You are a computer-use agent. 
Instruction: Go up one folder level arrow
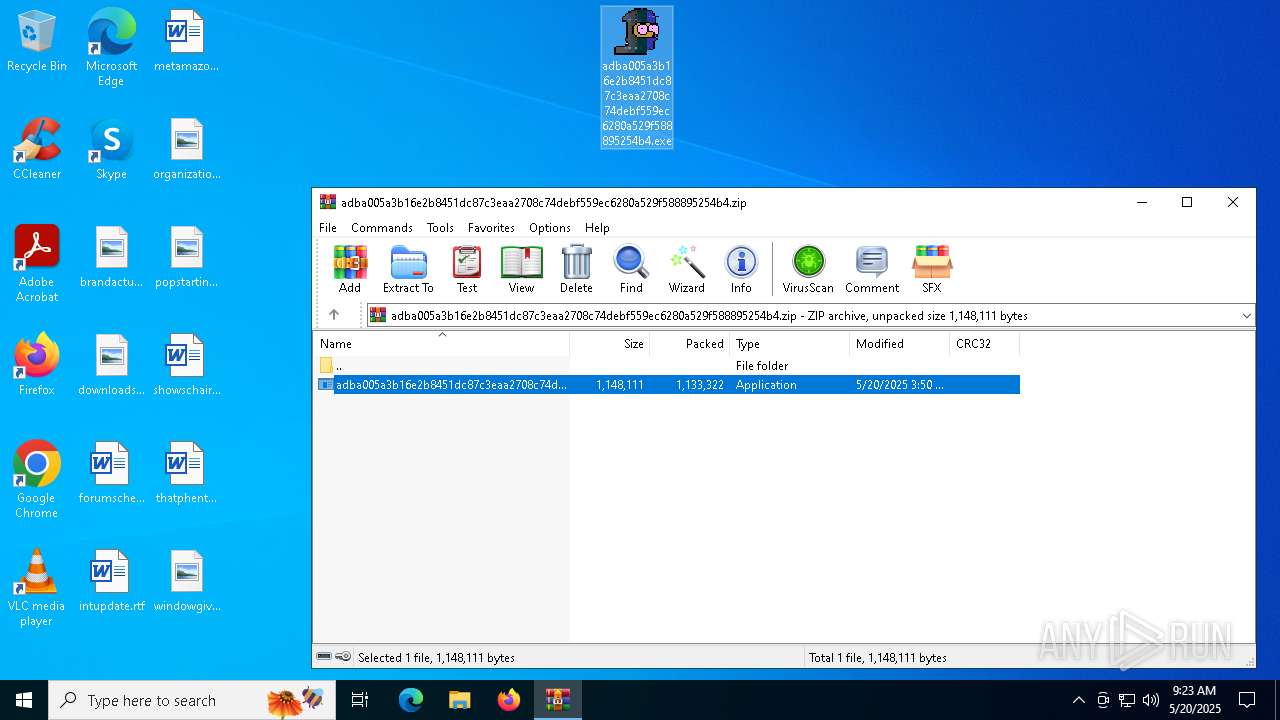[334, 315]
